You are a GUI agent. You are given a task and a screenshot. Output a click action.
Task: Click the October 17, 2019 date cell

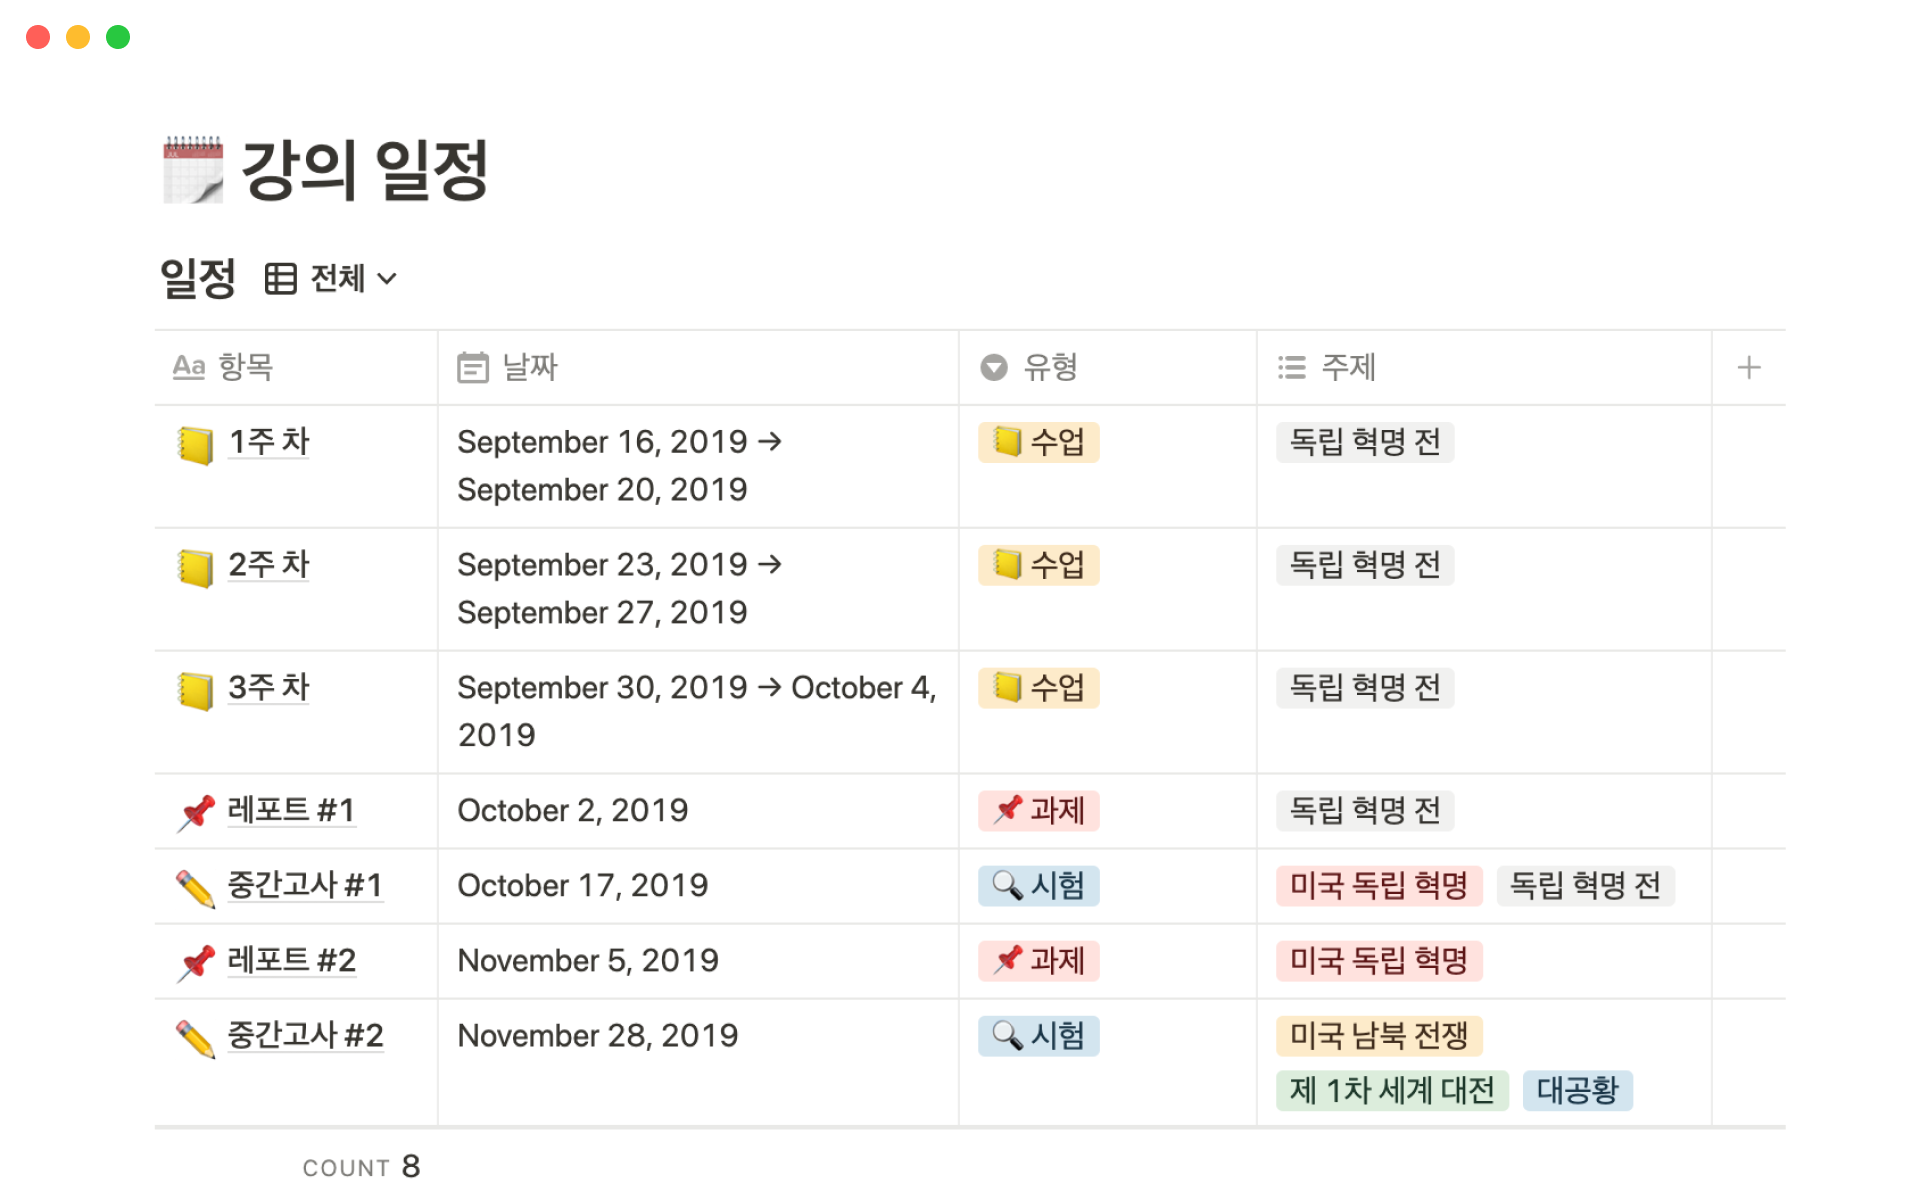(x=582, y=886)
